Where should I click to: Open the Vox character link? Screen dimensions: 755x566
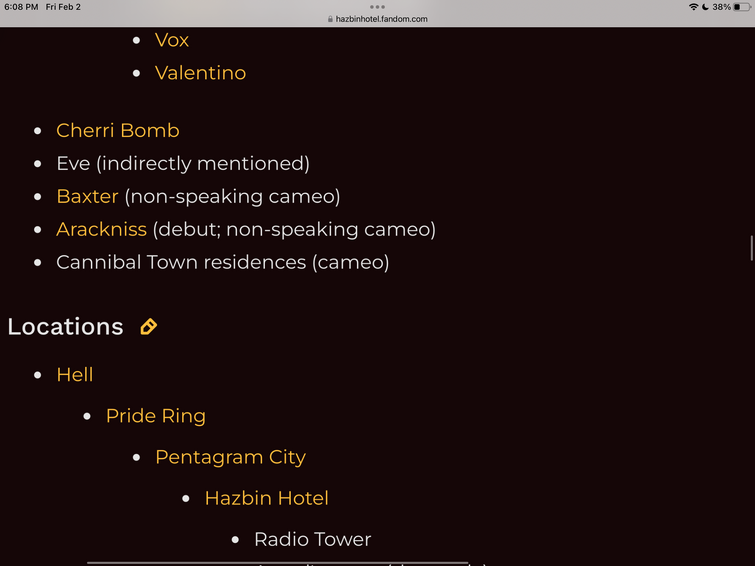pyautogui.click(x=172, y=40)
